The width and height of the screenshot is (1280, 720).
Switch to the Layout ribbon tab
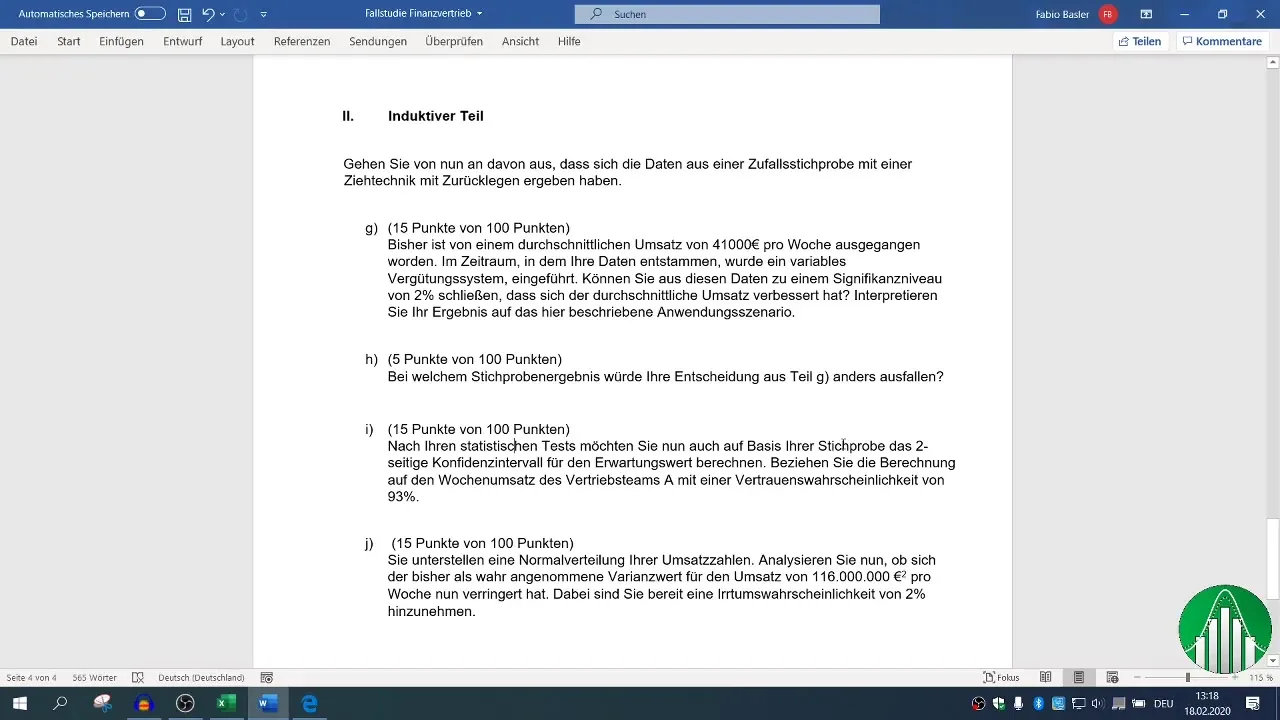[238, 41]
